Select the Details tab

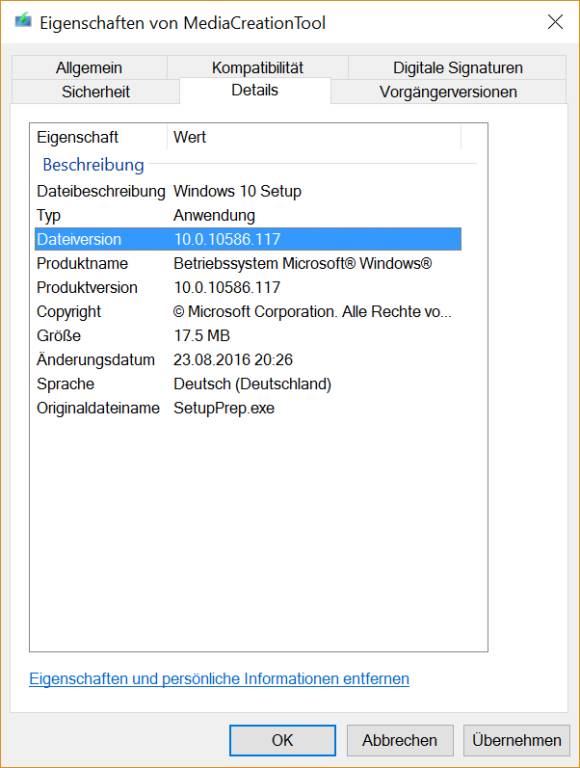tap(255, 91)
